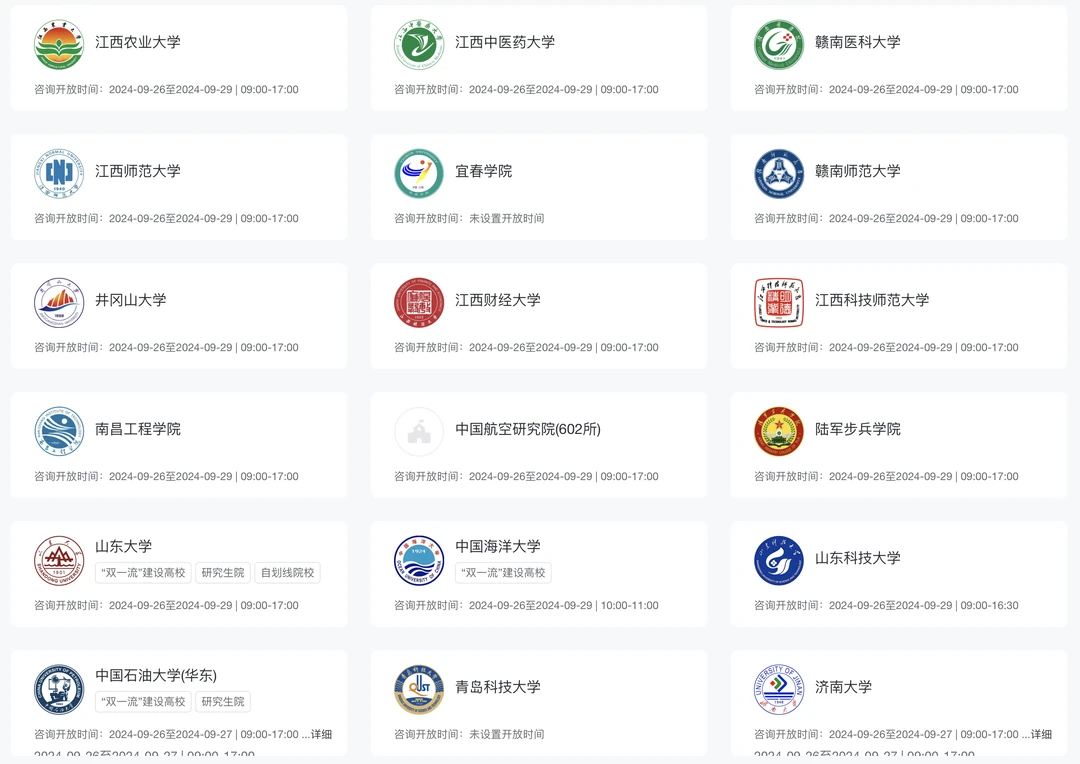Click 井冈山大学's 咨询开放时间 line
The image size is (1080, 764).
(166, 348)
